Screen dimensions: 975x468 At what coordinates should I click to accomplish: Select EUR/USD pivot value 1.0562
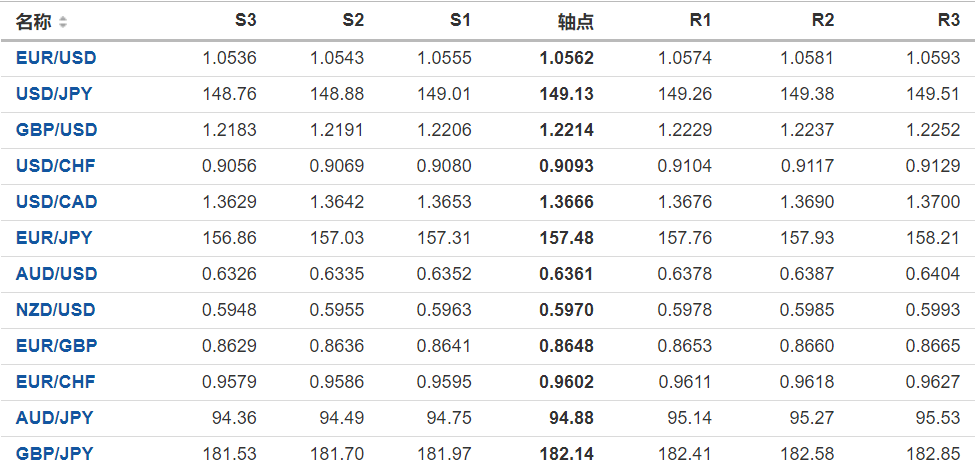[566, 58]
